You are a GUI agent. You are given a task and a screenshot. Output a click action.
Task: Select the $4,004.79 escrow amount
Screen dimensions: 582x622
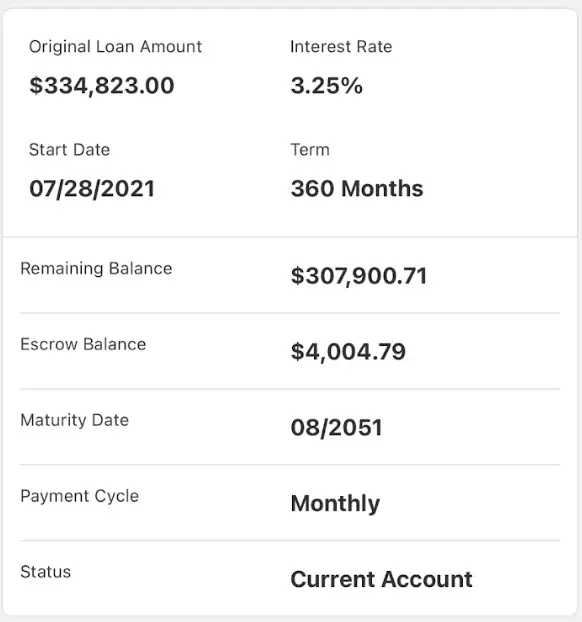point(348,351)
